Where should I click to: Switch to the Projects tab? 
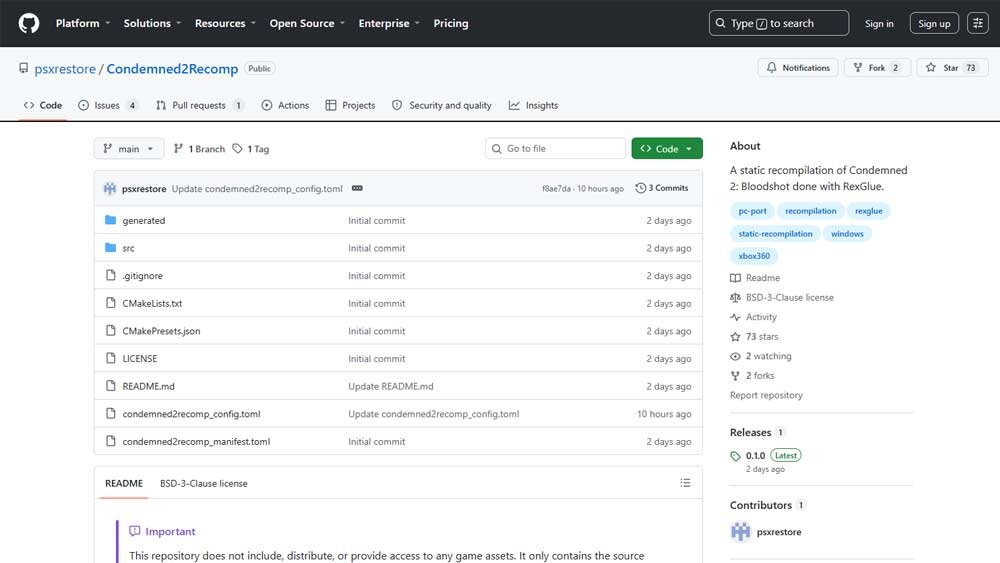coord(350,105)
